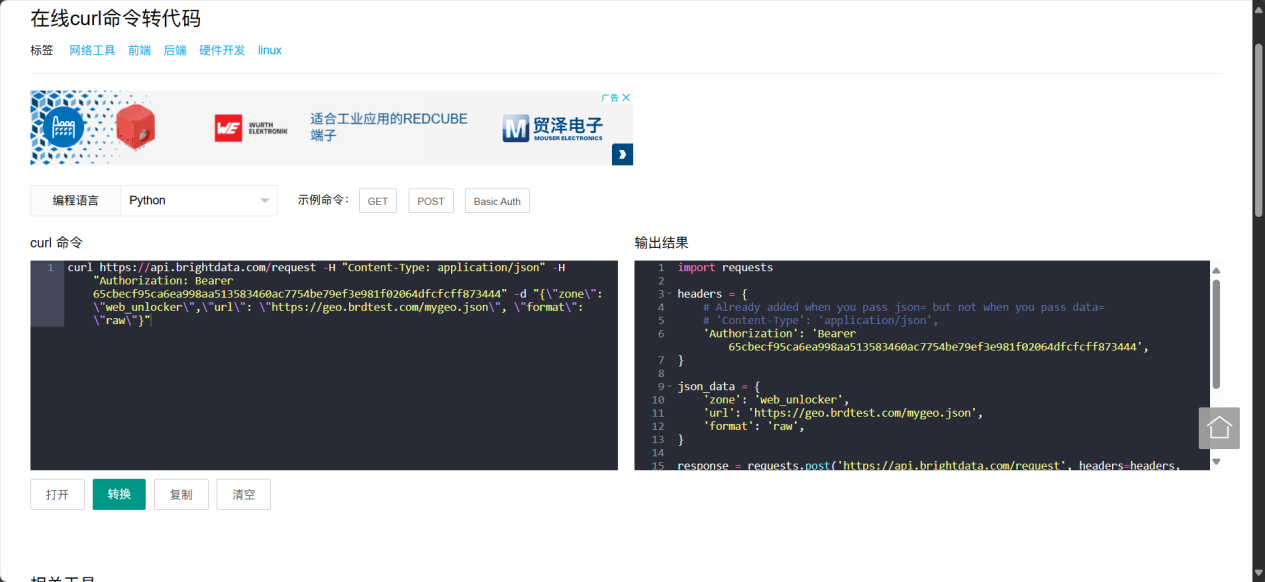The height and width of the screenshot is (582, 1265).
Task: Click the 'zone': 'web_unlocker' output line
Action: tap(776, 400)
